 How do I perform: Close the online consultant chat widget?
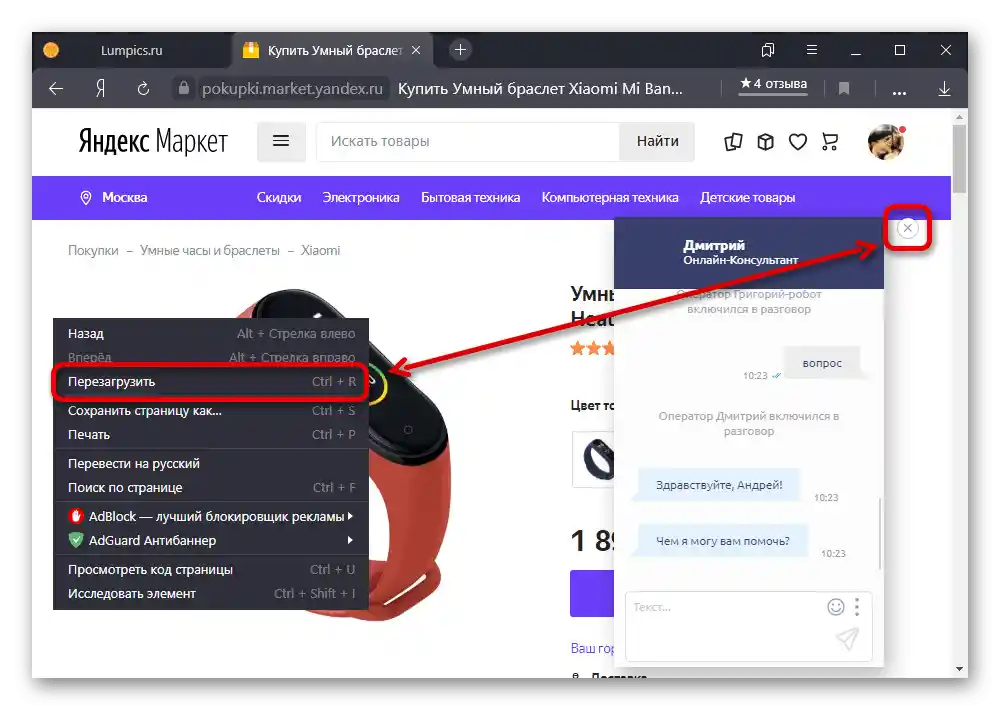[908, 228]
